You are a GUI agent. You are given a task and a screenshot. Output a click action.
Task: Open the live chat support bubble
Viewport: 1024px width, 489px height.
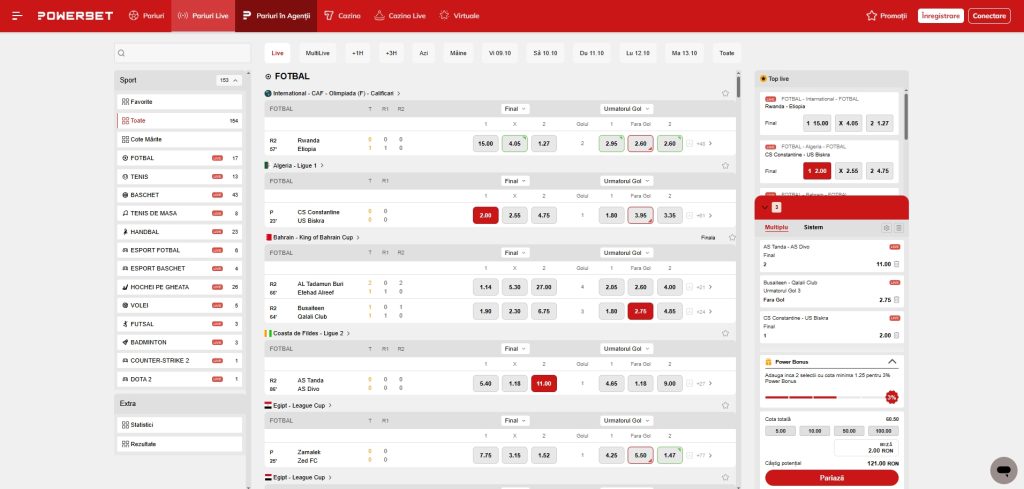click(x=1003, y=470)
